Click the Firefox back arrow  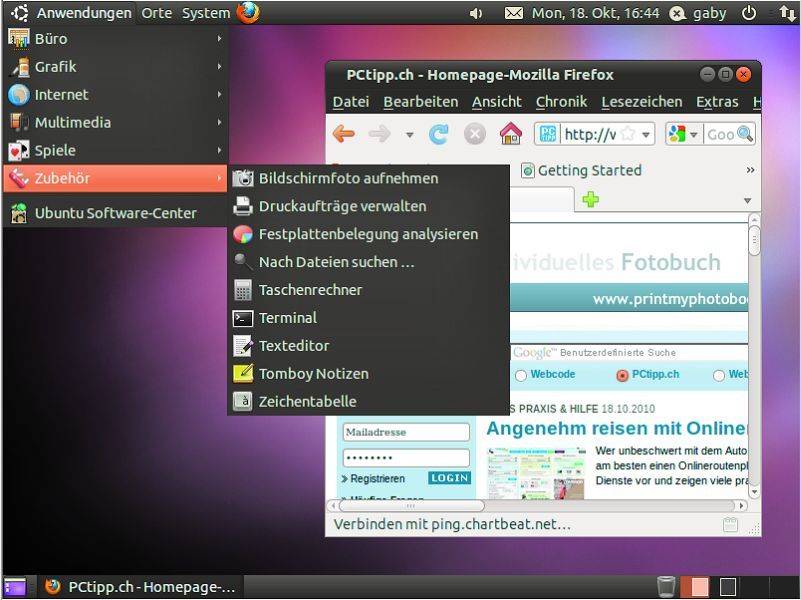tap(344, 134)
